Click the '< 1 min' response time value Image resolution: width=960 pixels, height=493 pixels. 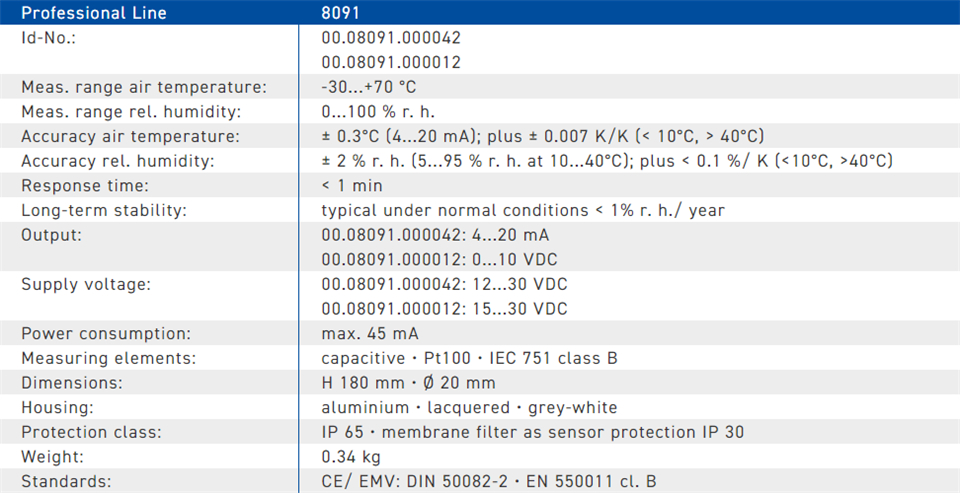pos(352,186)
